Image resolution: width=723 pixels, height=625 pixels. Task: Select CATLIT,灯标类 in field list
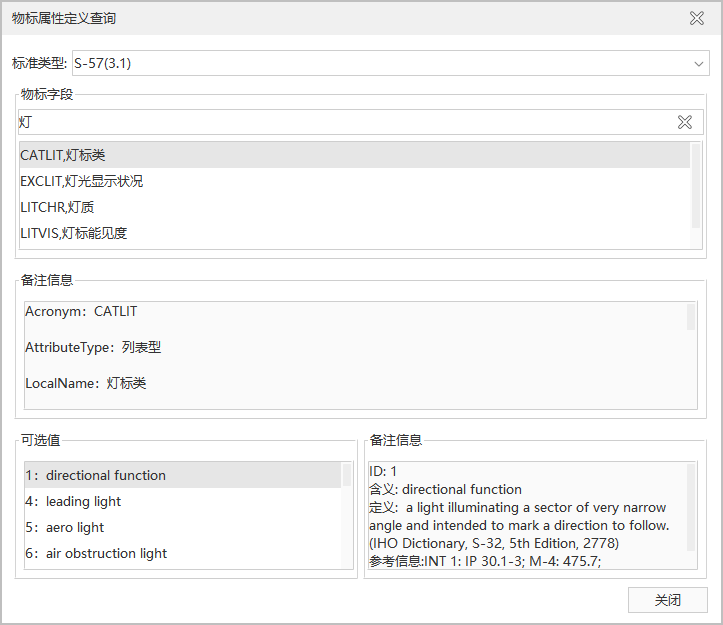[63, 155]
